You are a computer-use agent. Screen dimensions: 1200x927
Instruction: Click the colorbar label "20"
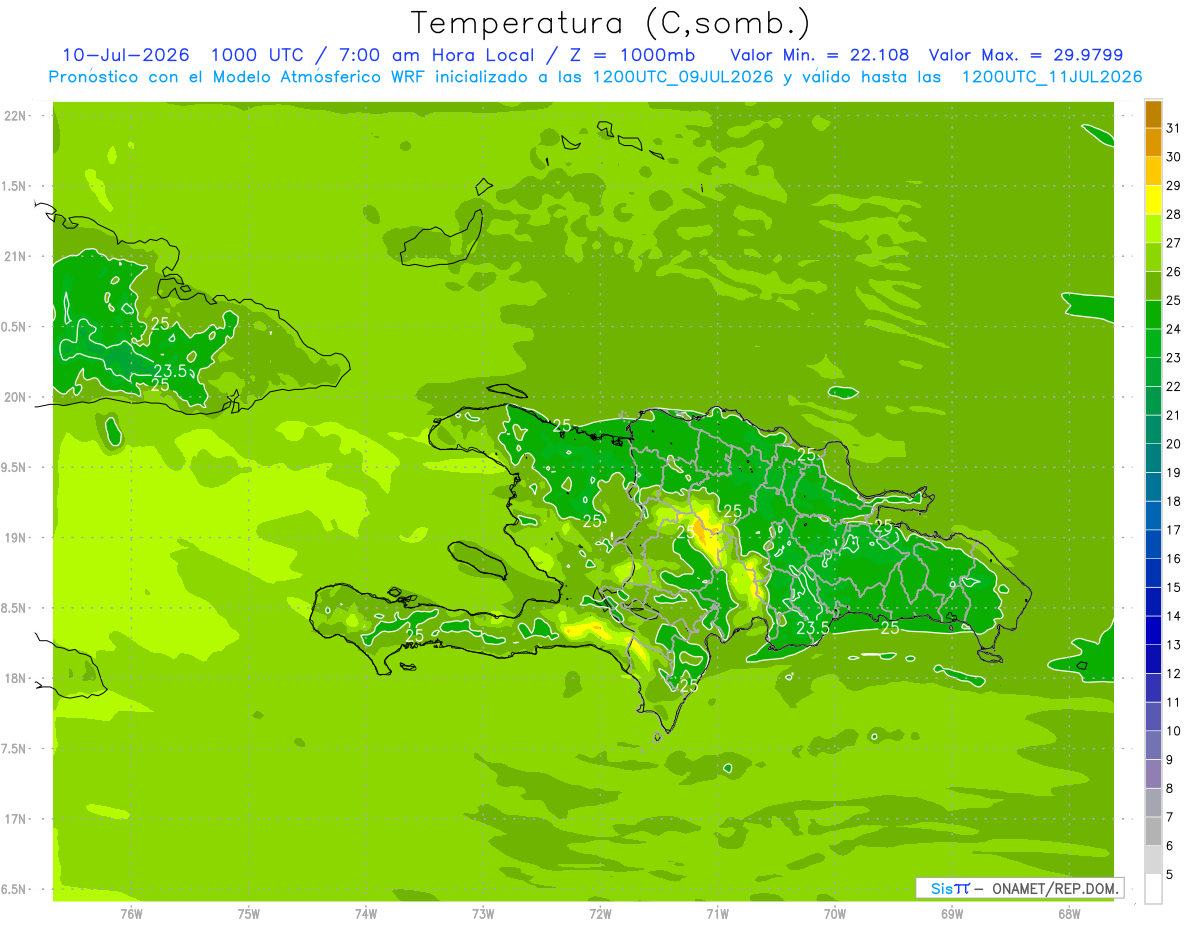tap(1174, 443)
